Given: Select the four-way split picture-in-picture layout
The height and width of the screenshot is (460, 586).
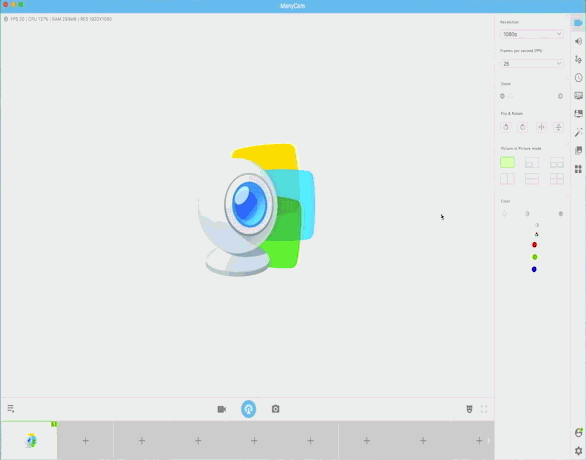Looking at the screenshot, I should click(x=557, y=179).
